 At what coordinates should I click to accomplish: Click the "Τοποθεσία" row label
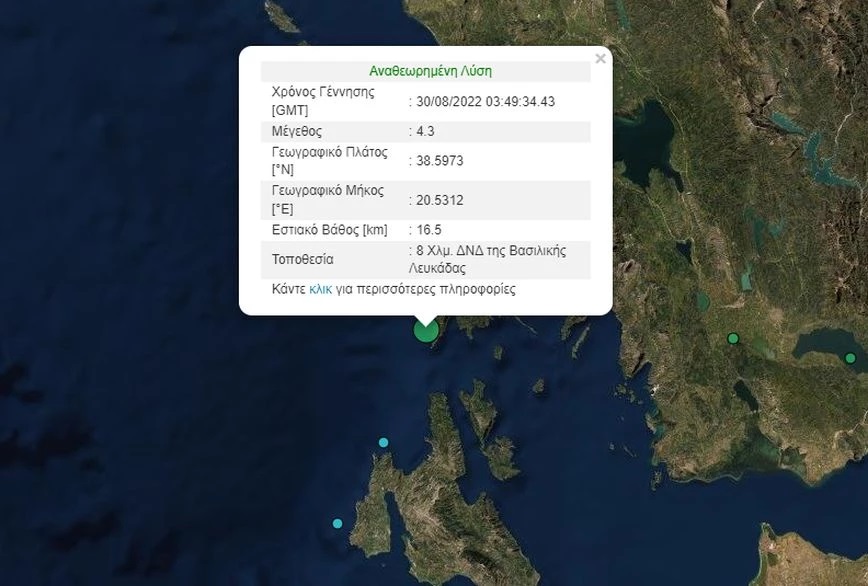pos(302,259)
